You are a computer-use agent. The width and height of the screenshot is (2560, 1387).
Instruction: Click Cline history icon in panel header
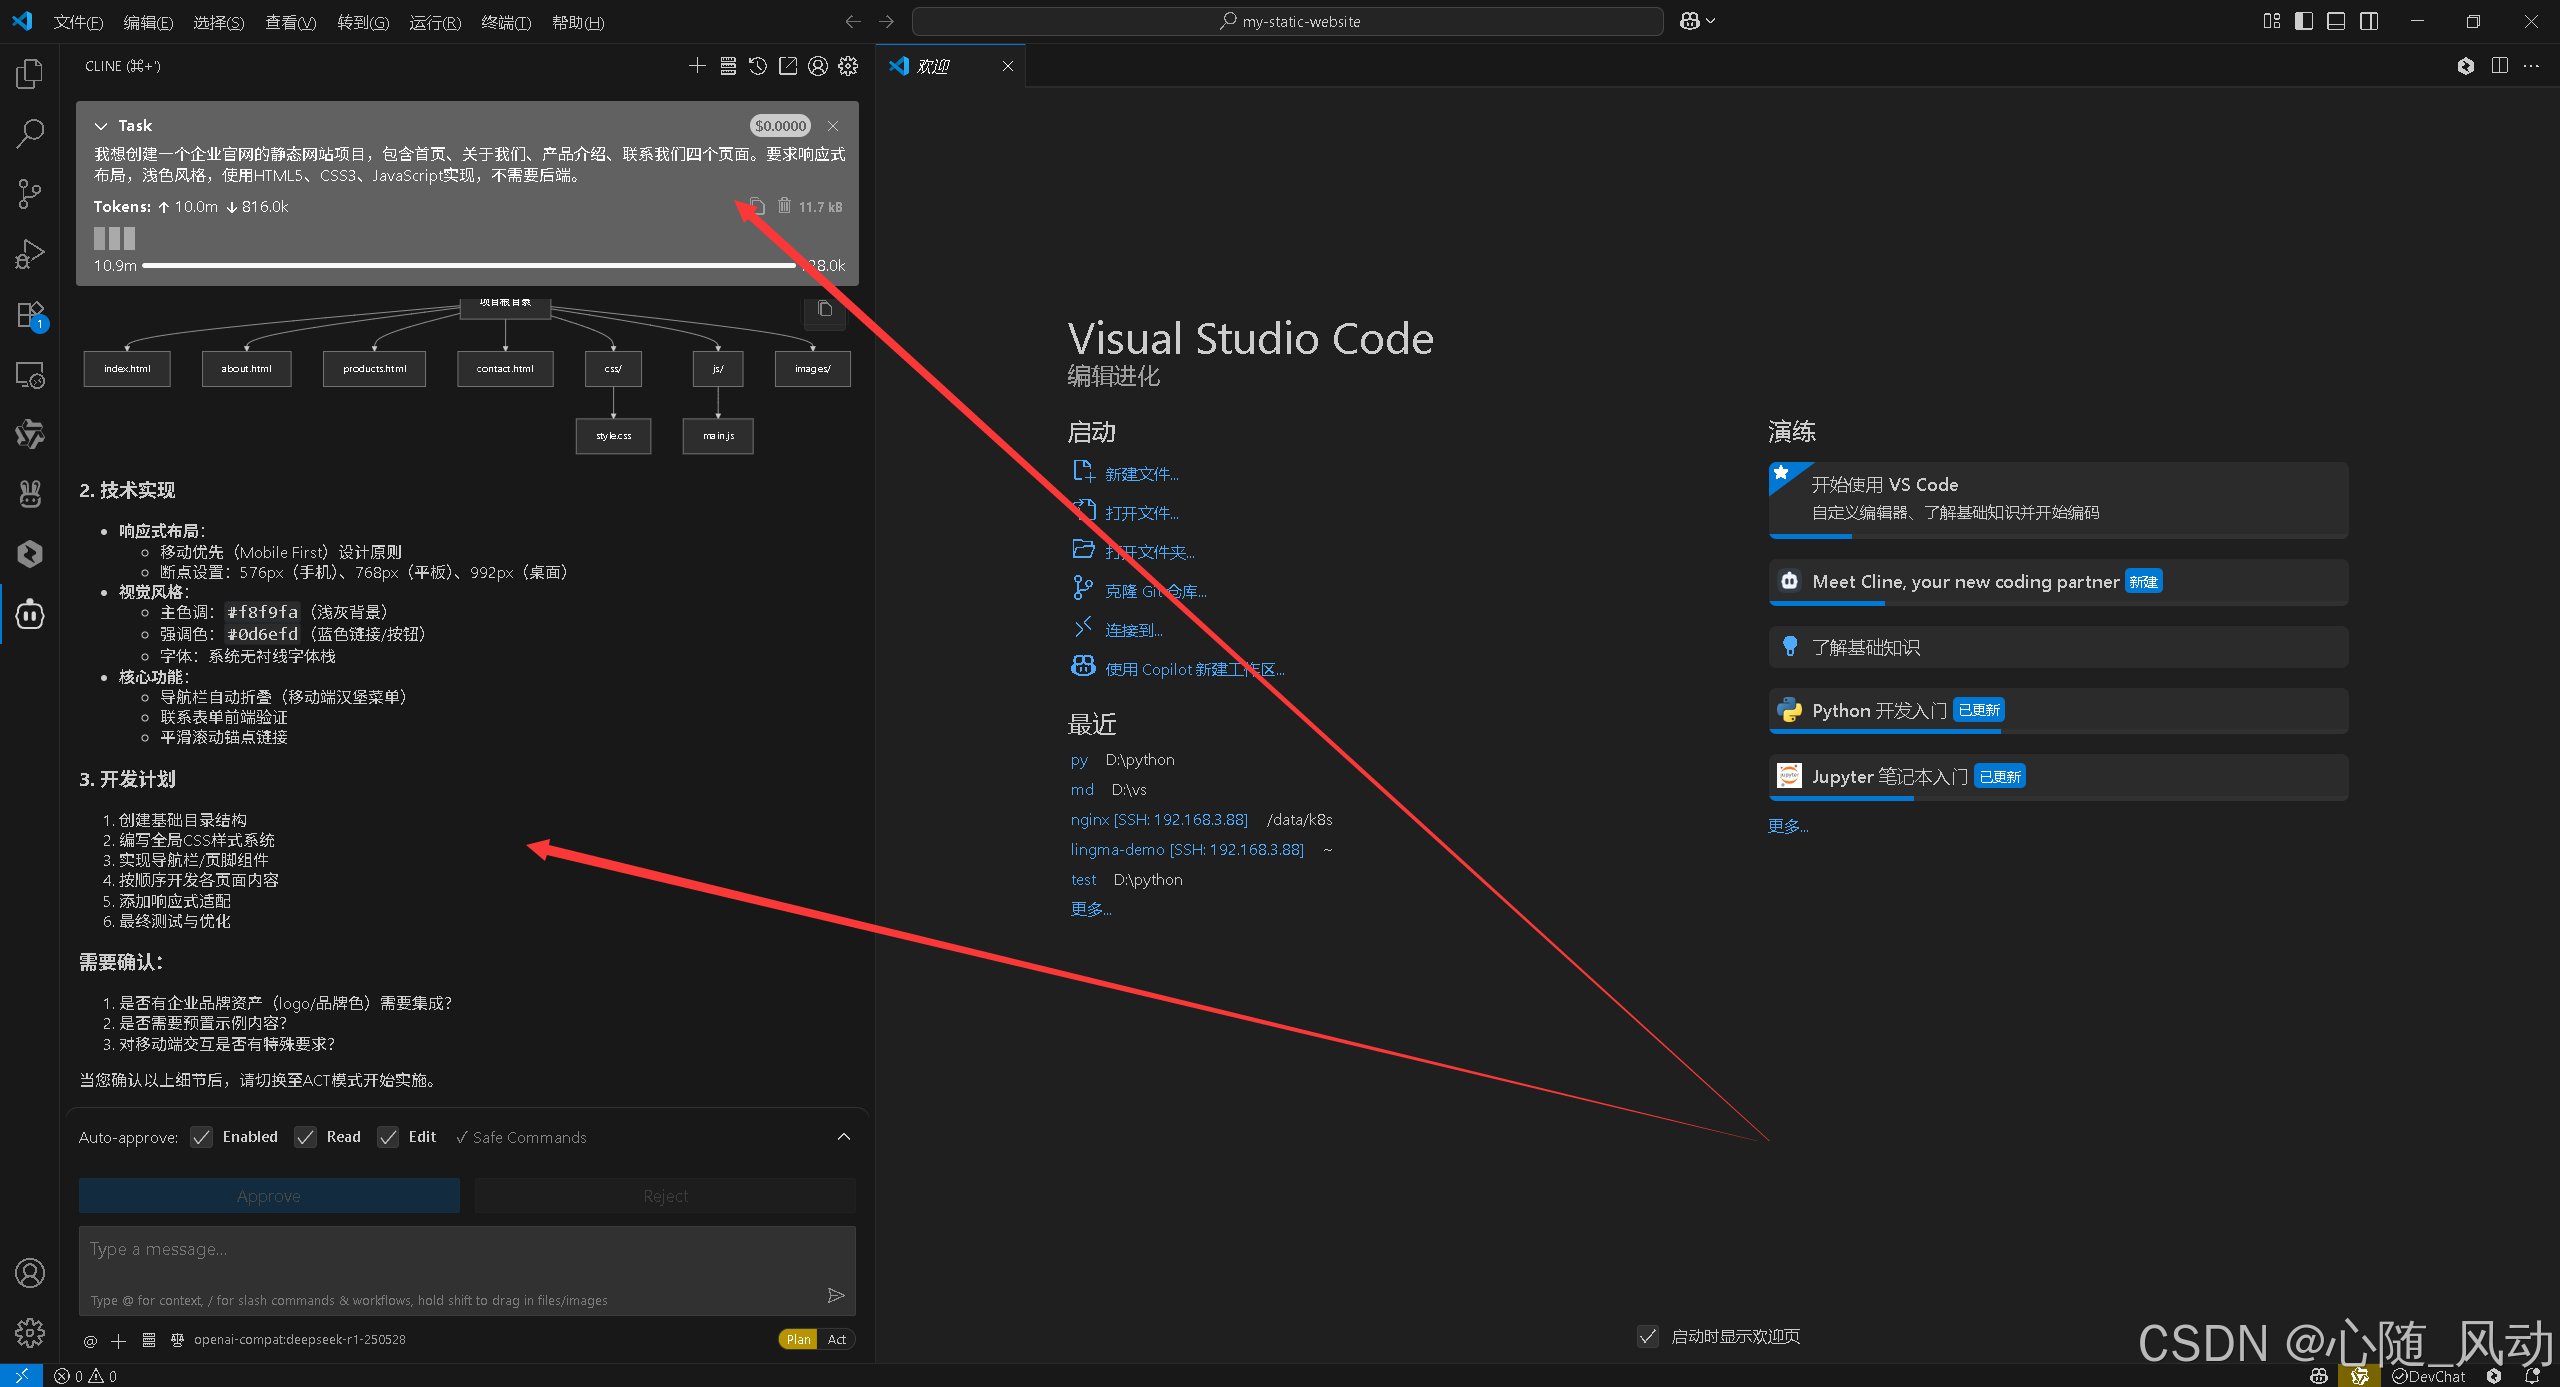(758, 66)
